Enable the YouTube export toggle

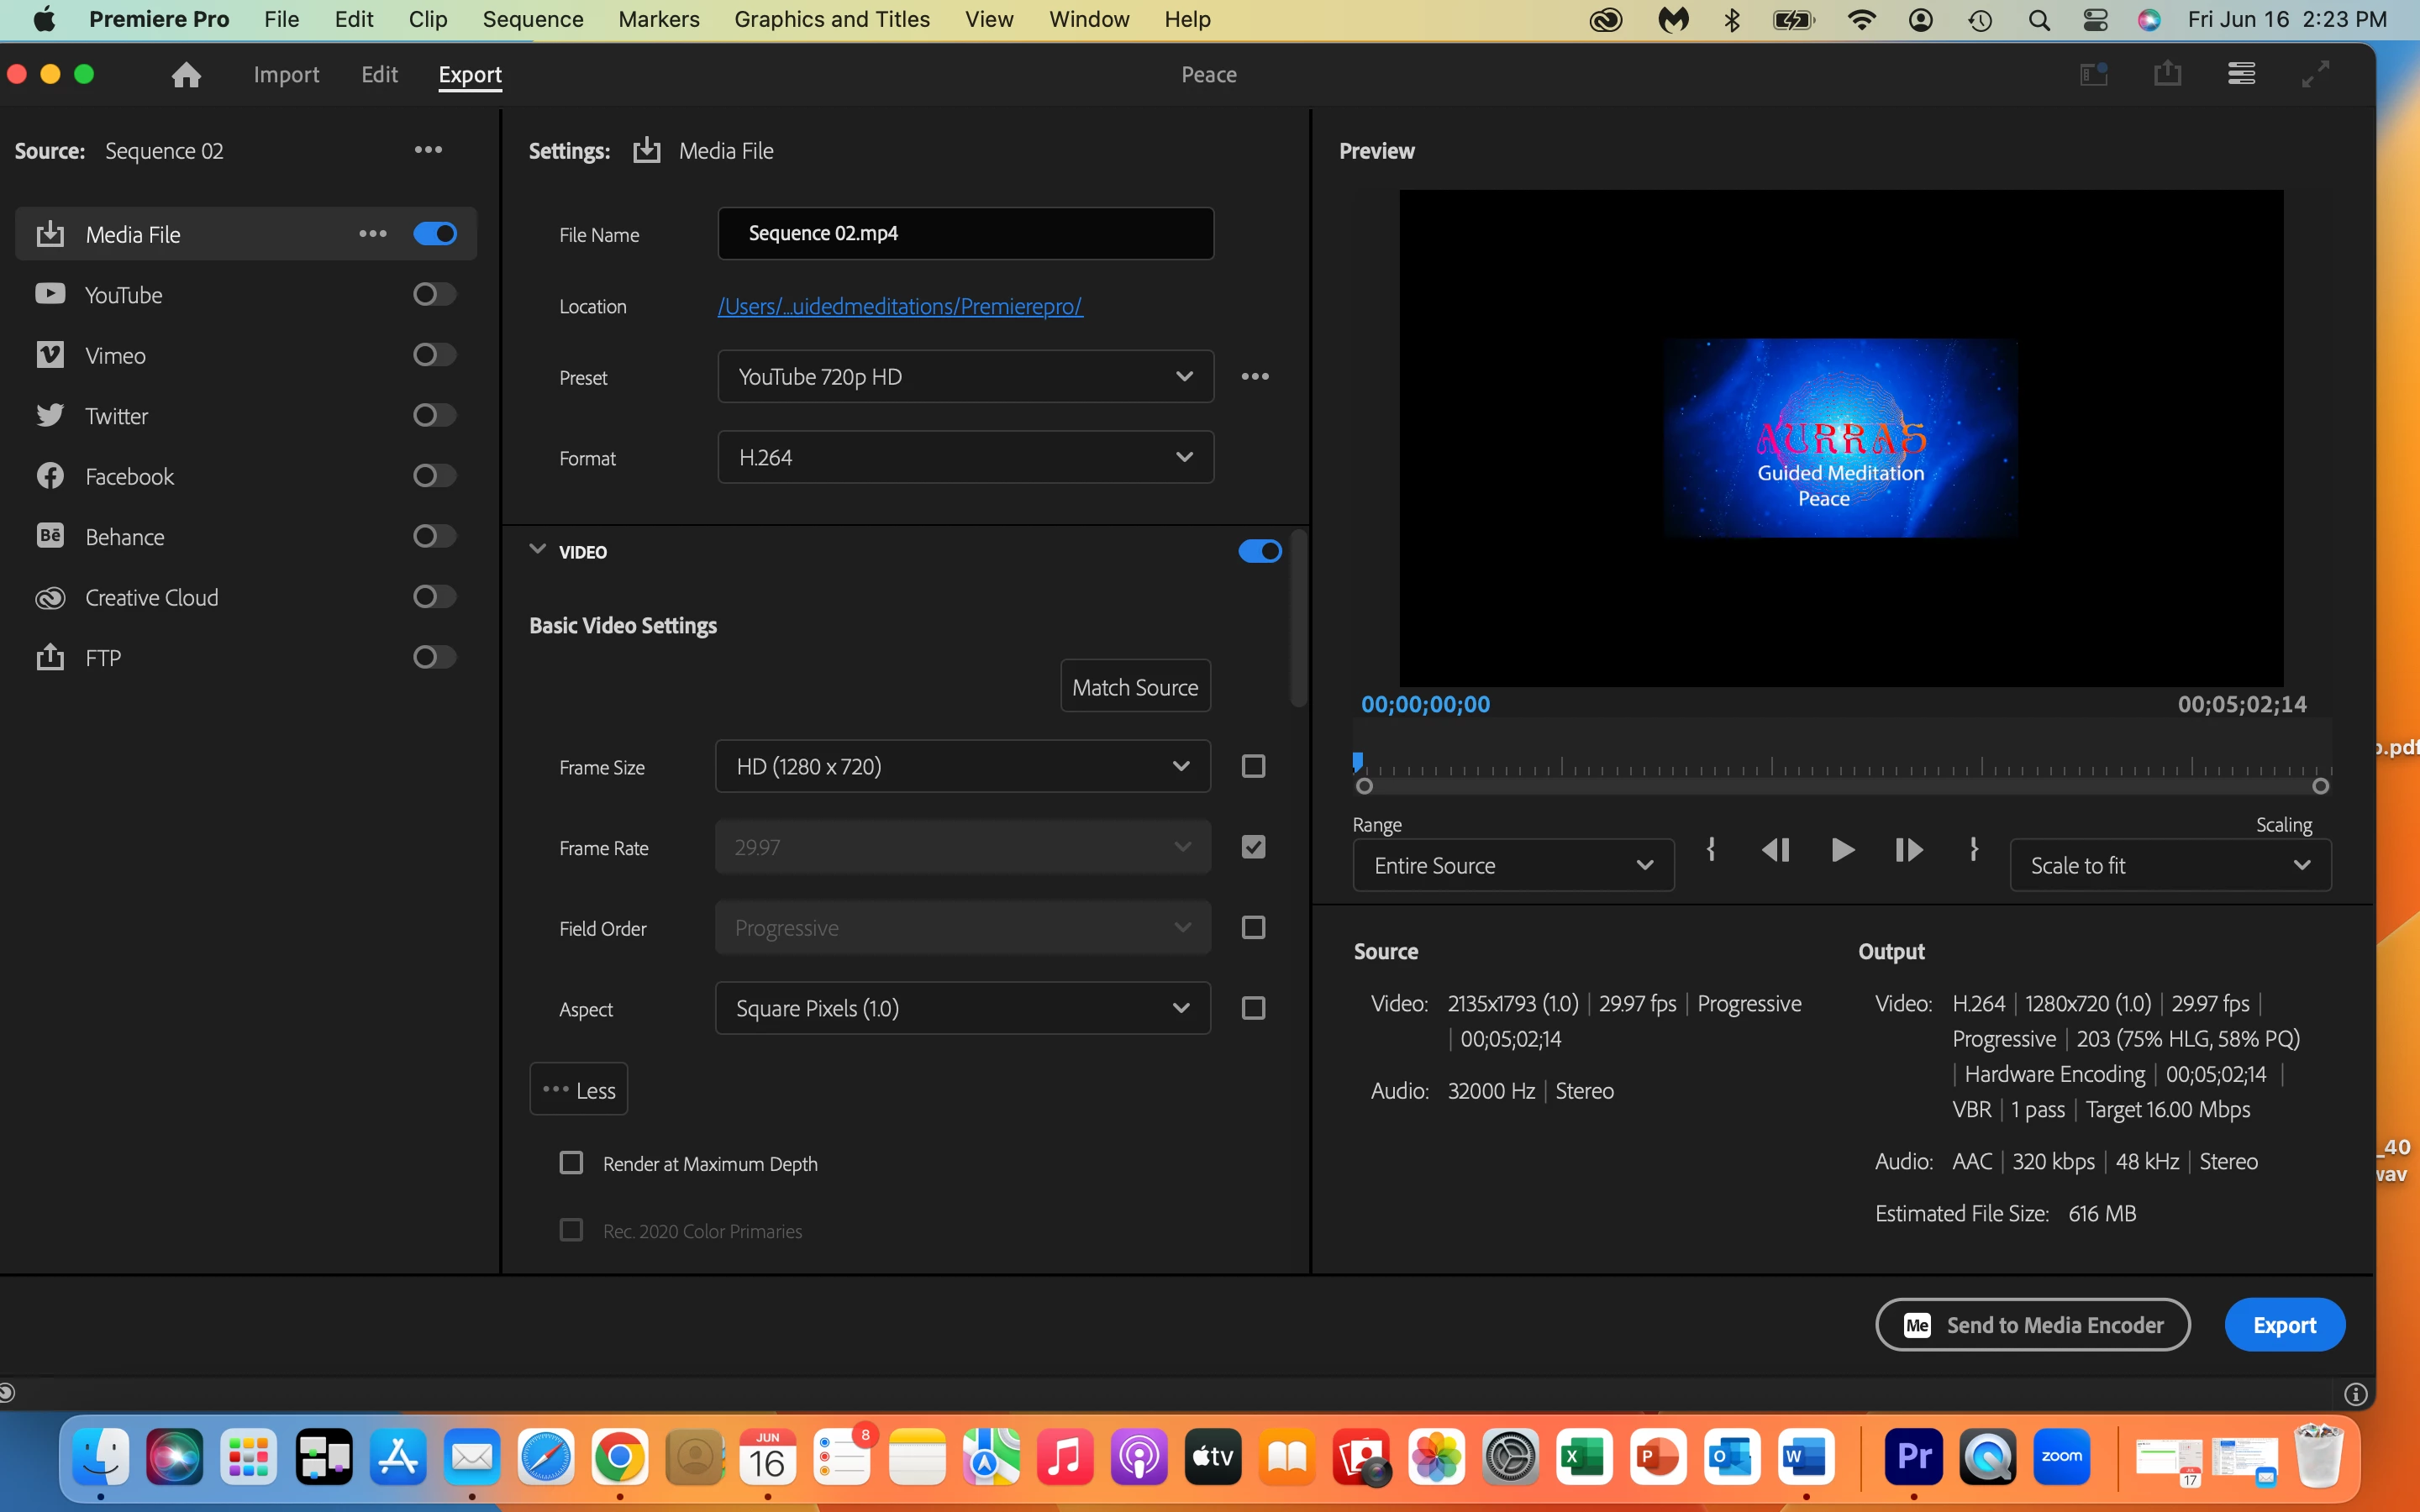[434, 294]
